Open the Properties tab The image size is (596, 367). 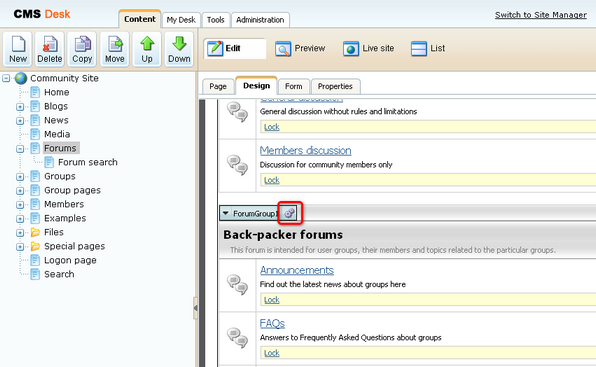click(x=335, y=86)
